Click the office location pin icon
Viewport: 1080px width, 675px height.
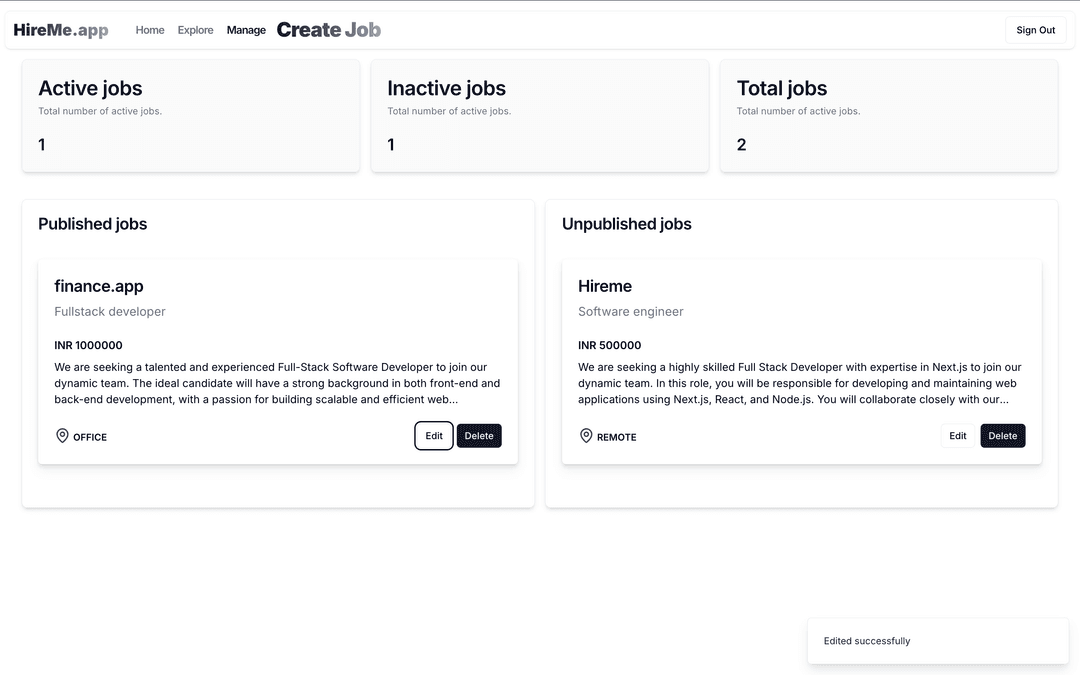tap(62, 436)
